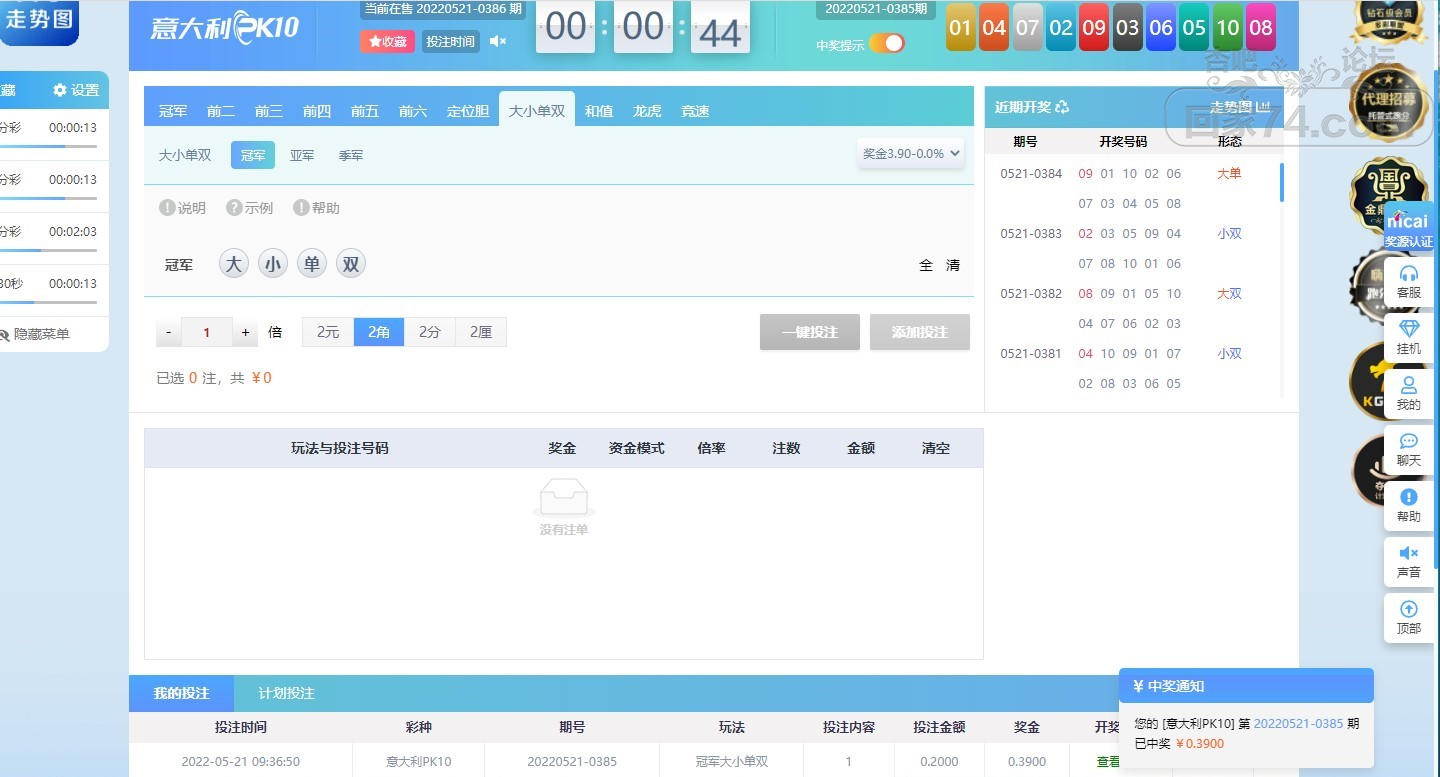
Task: Click the 添加投注 button
Action: point(920,332)
